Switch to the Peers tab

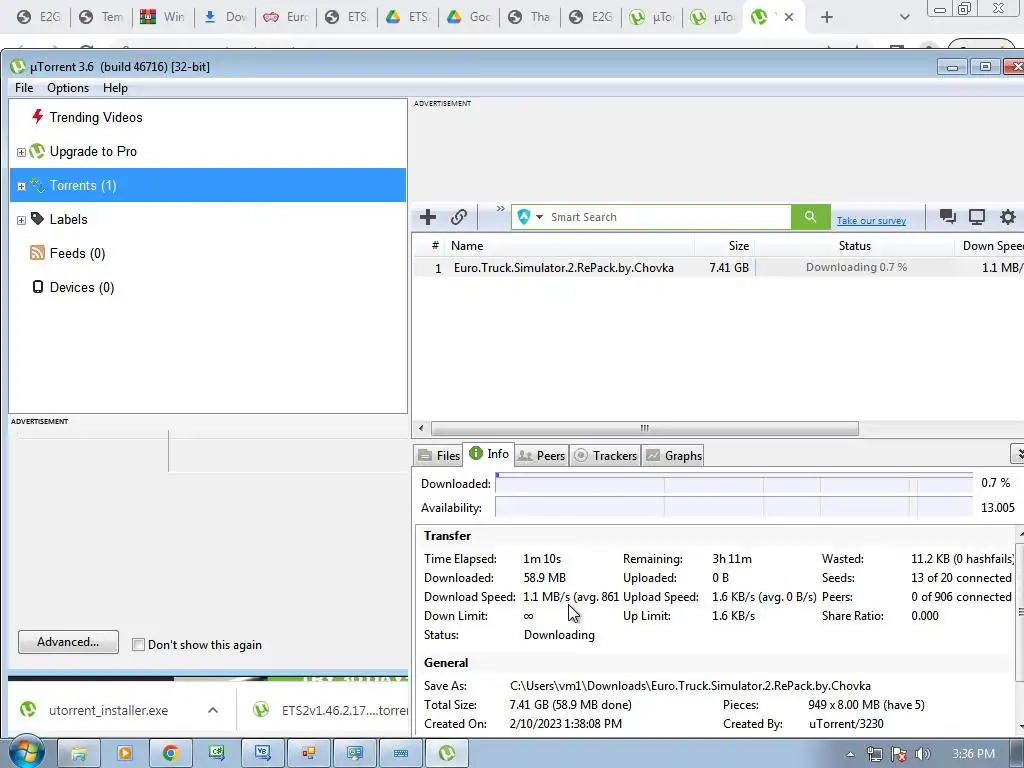point(541,455)
